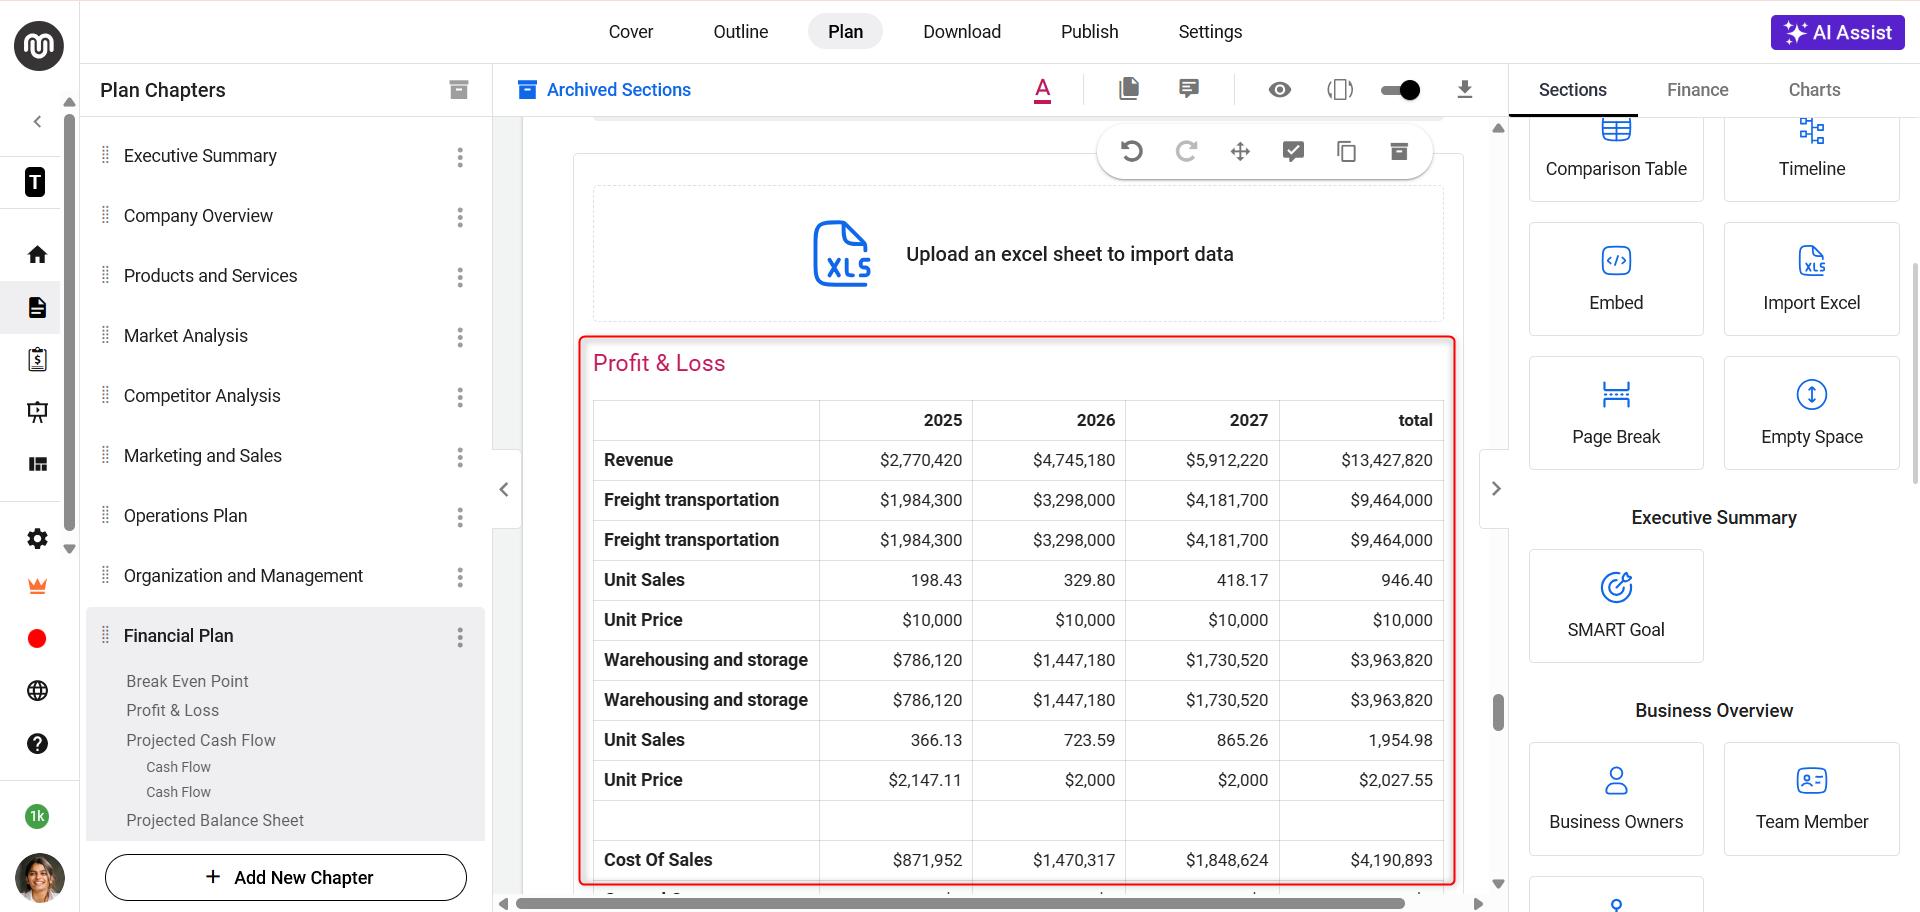Screen dimensions: 1920x912
Task: Click the undo icon in floating toolbar
Action: coord(1132,151)
